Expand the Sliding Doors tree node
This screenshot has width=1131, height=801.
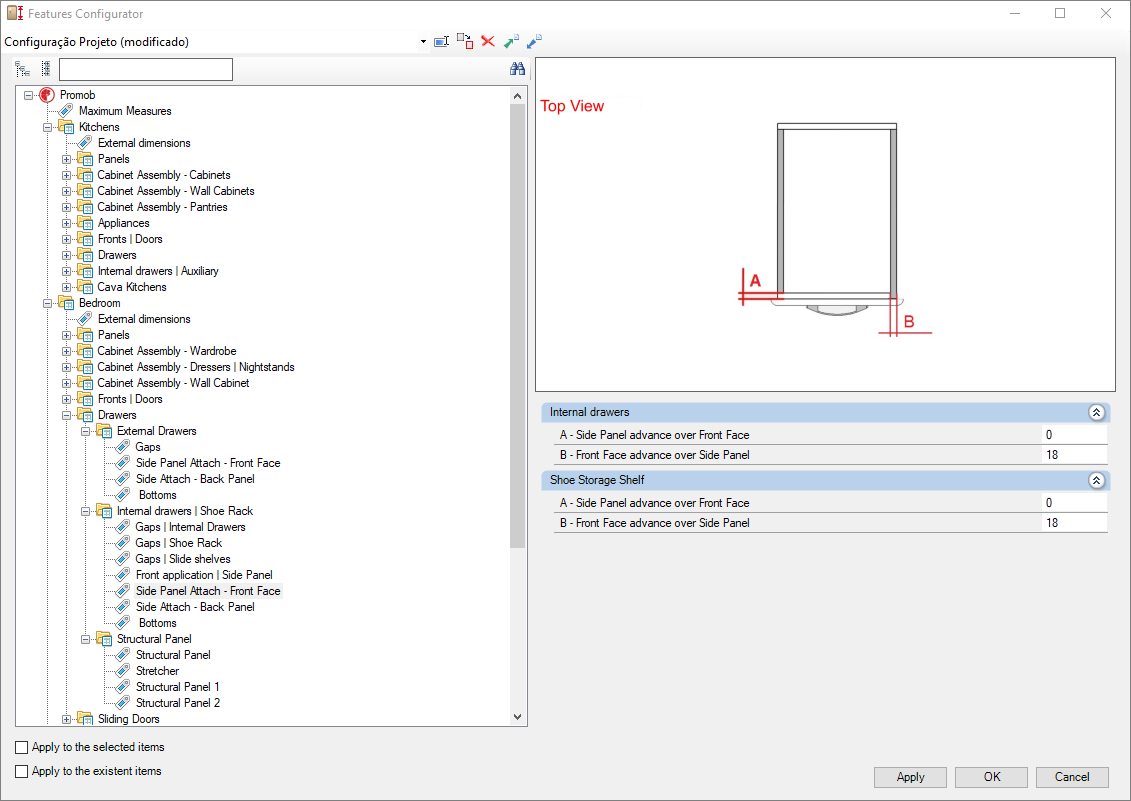pyautogui.click(x=67, y=719)
